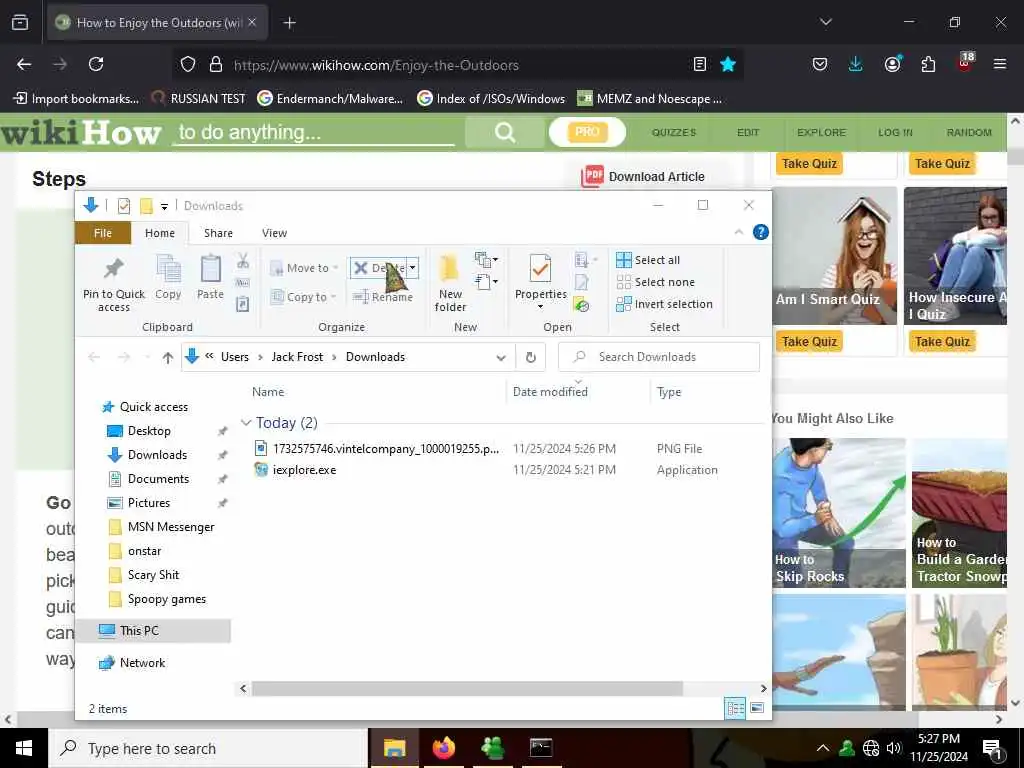Sort by Date modified column

point(550,392)
